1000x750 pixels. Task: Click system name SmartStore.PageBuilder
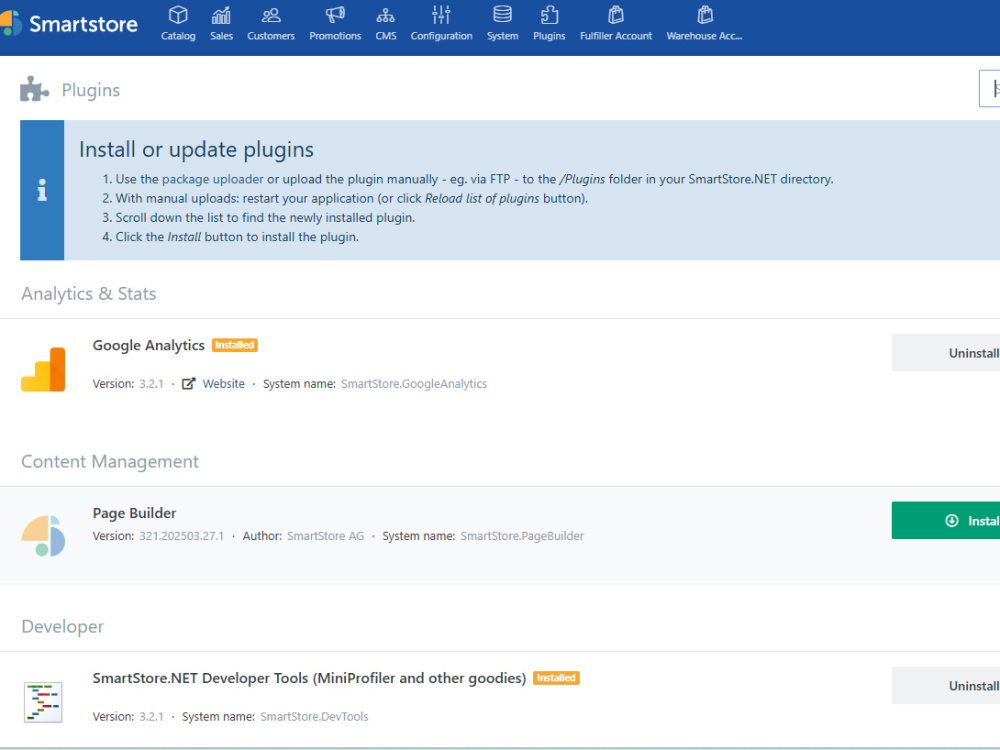tap(522, 536)
